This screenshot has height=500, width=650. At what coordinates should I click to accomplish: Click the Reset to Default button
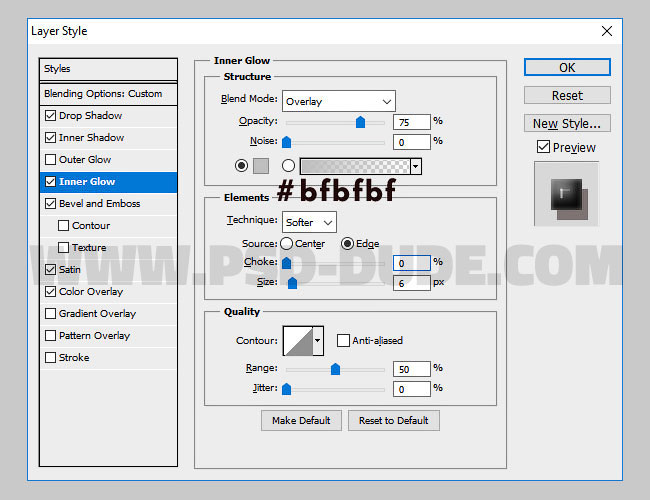394,420
